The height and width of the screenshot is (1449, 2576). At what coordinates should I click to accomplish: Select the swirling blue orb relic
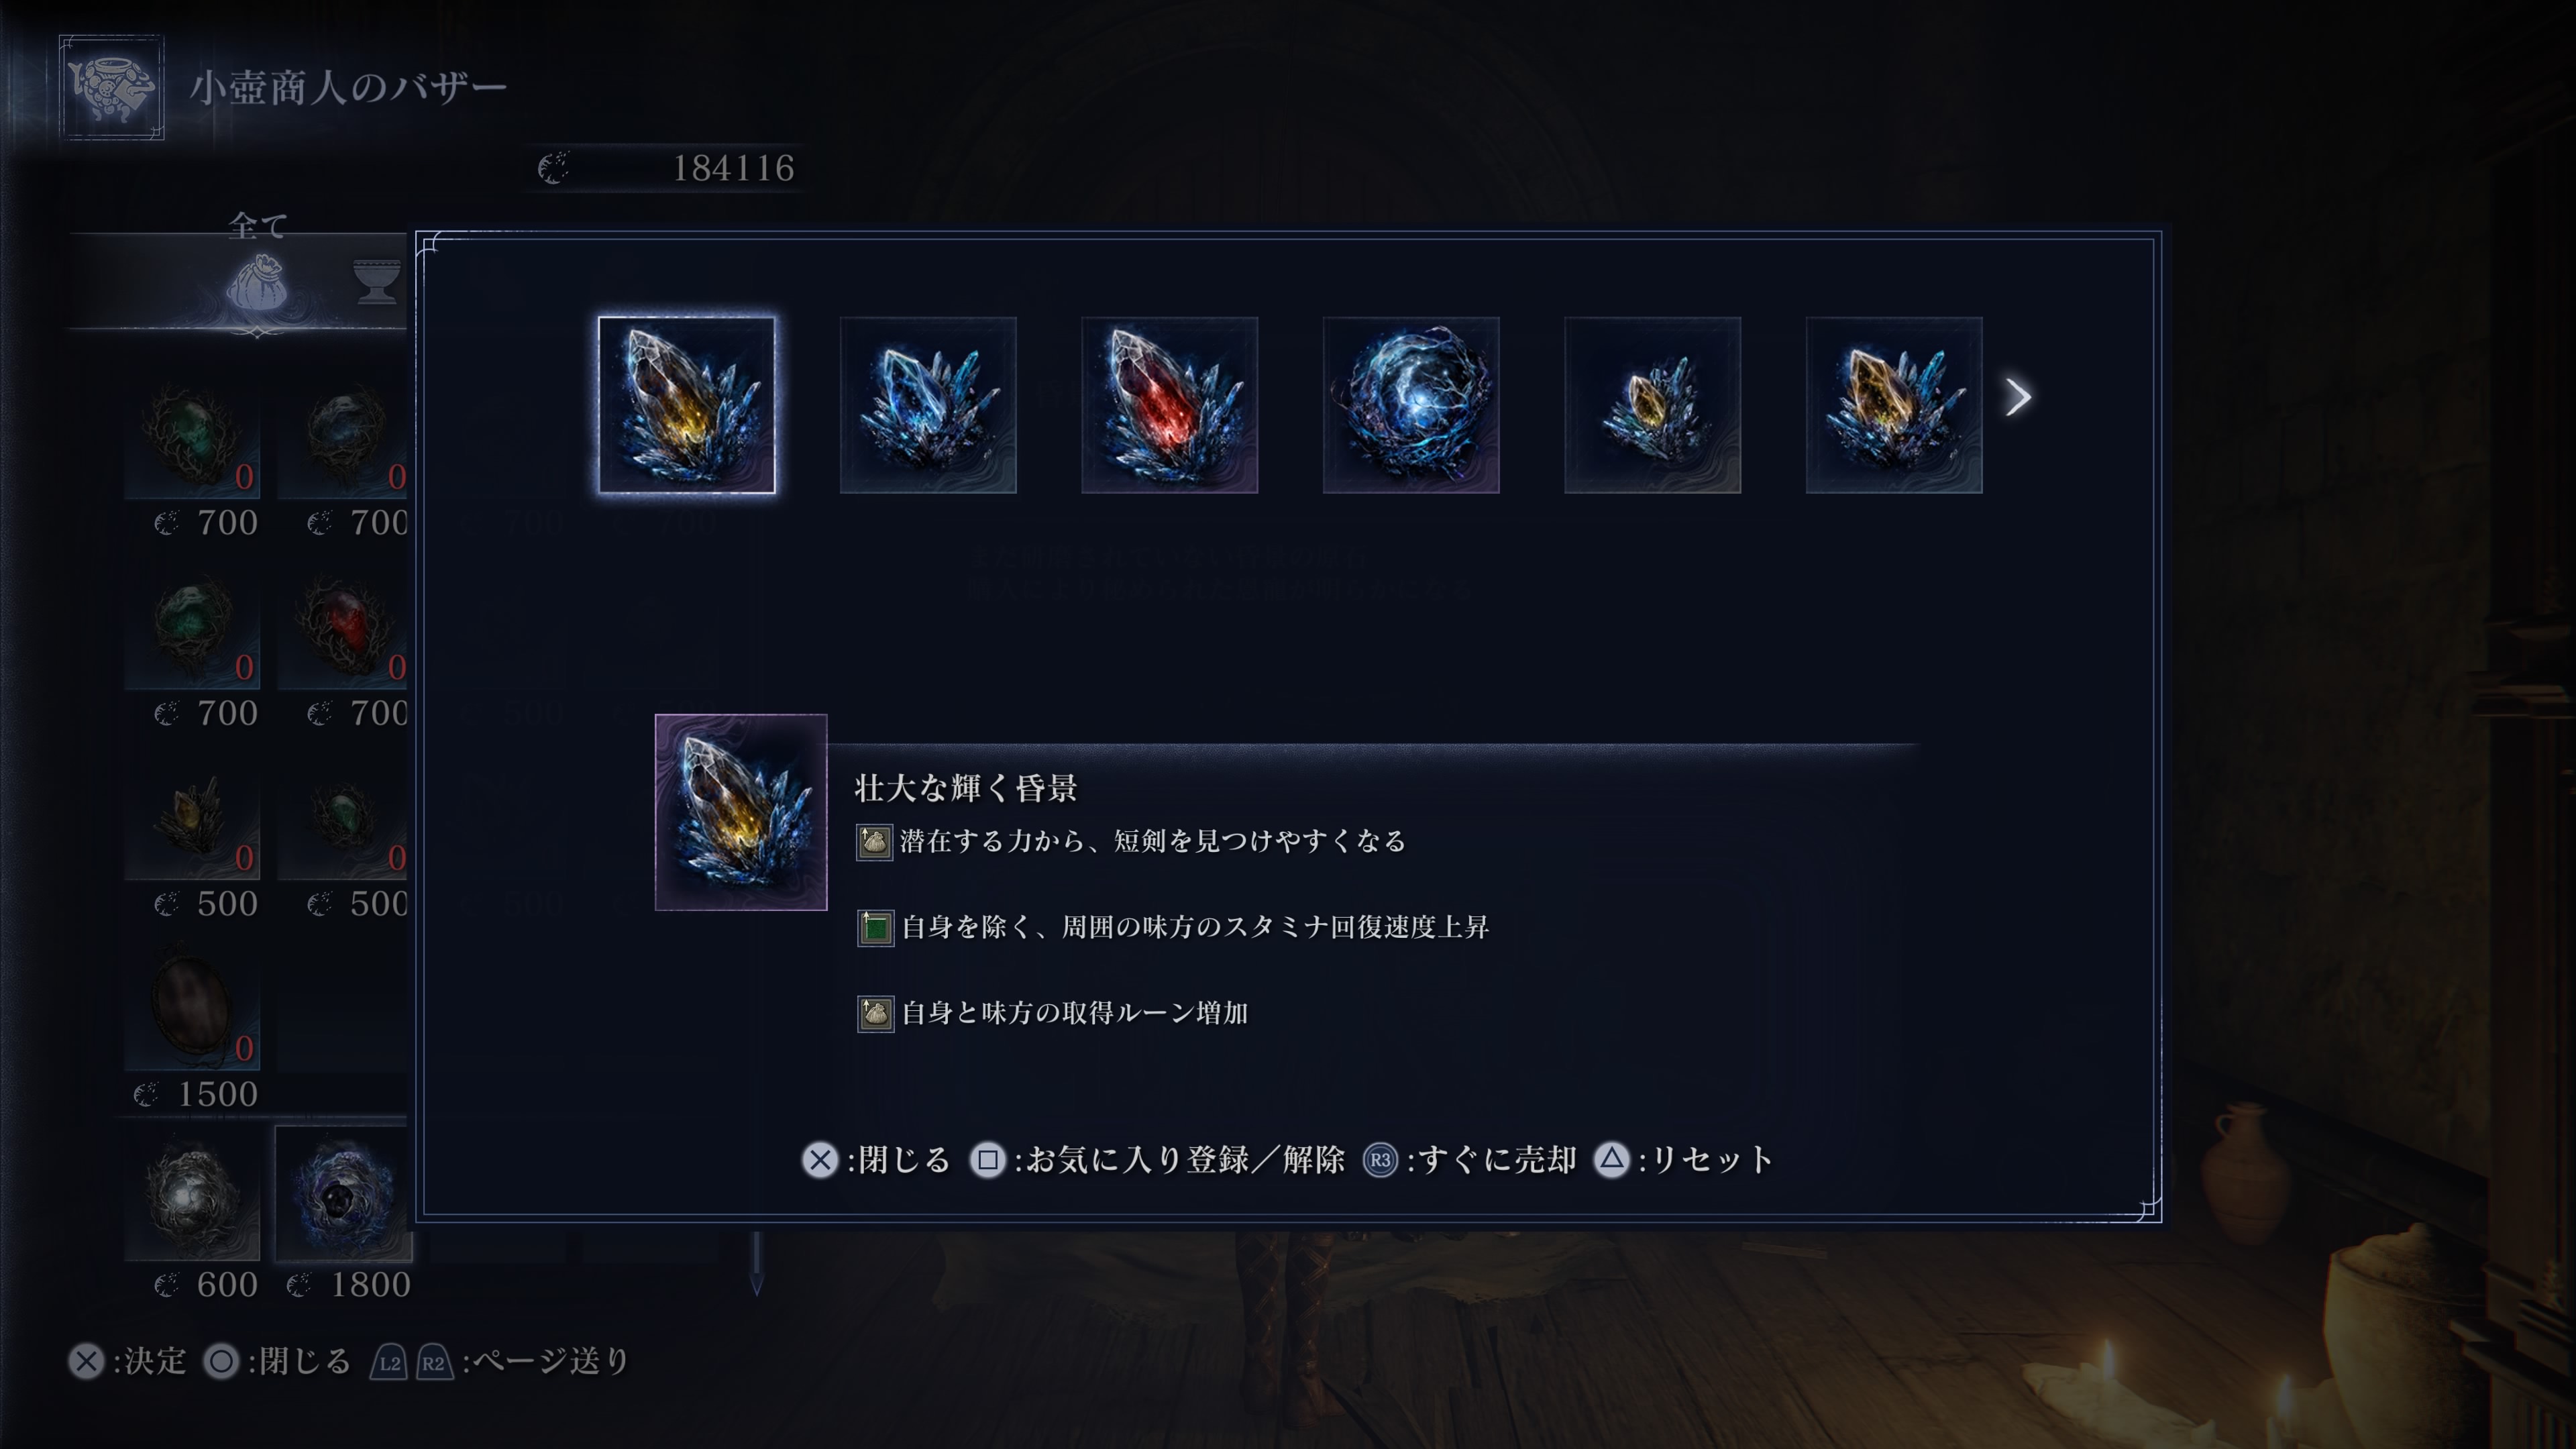pos(1411,405)
